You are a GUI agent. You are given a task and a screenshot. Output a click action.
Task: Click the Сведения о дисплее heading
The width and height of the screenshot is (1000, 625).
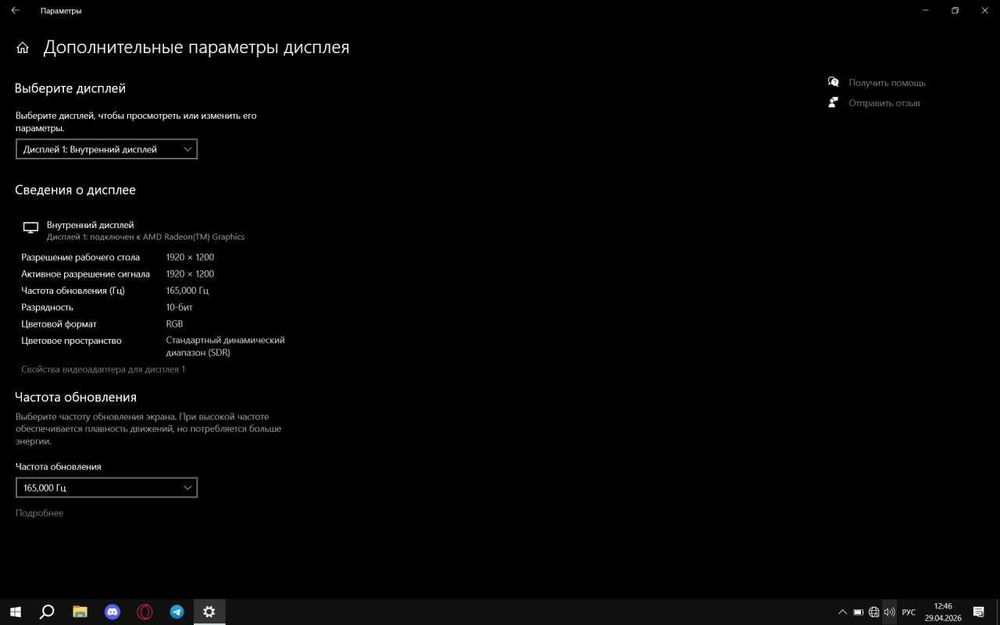coord(75,190)
